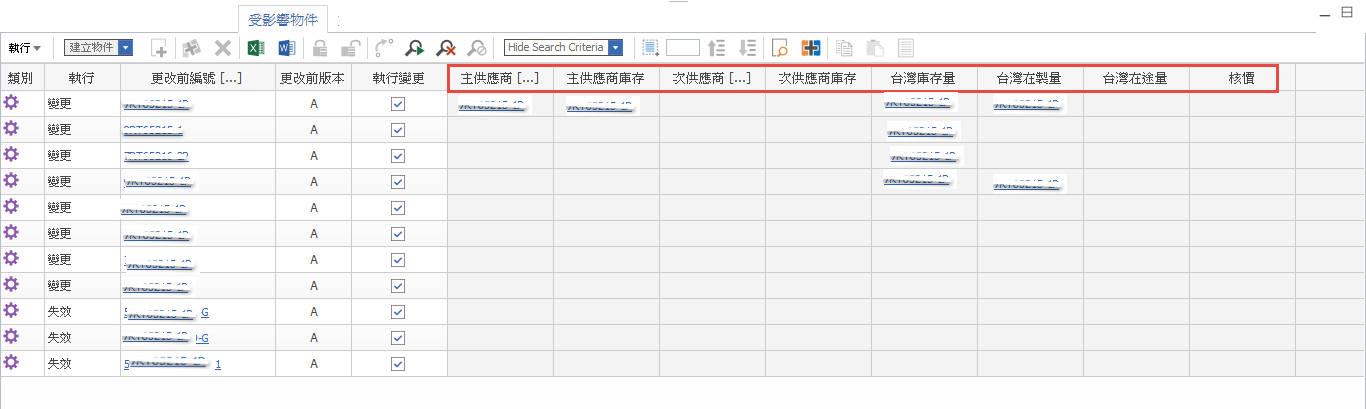The image size is (1366, 409).
Task: Toggle 執行變更 checkbox in the last row
Action: (x=398, y=363)
